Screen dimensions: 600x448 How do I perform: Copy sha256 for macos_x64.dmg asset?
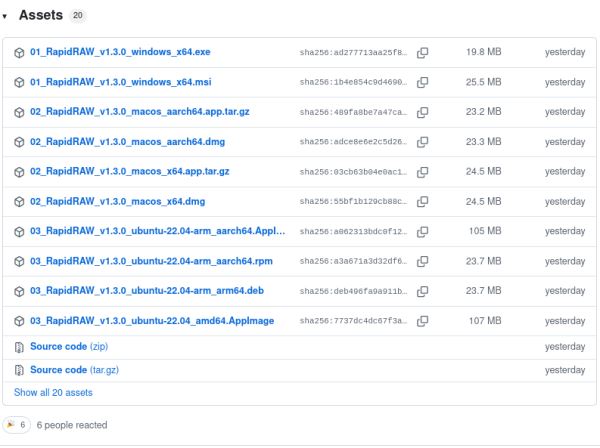click(422, 202)
